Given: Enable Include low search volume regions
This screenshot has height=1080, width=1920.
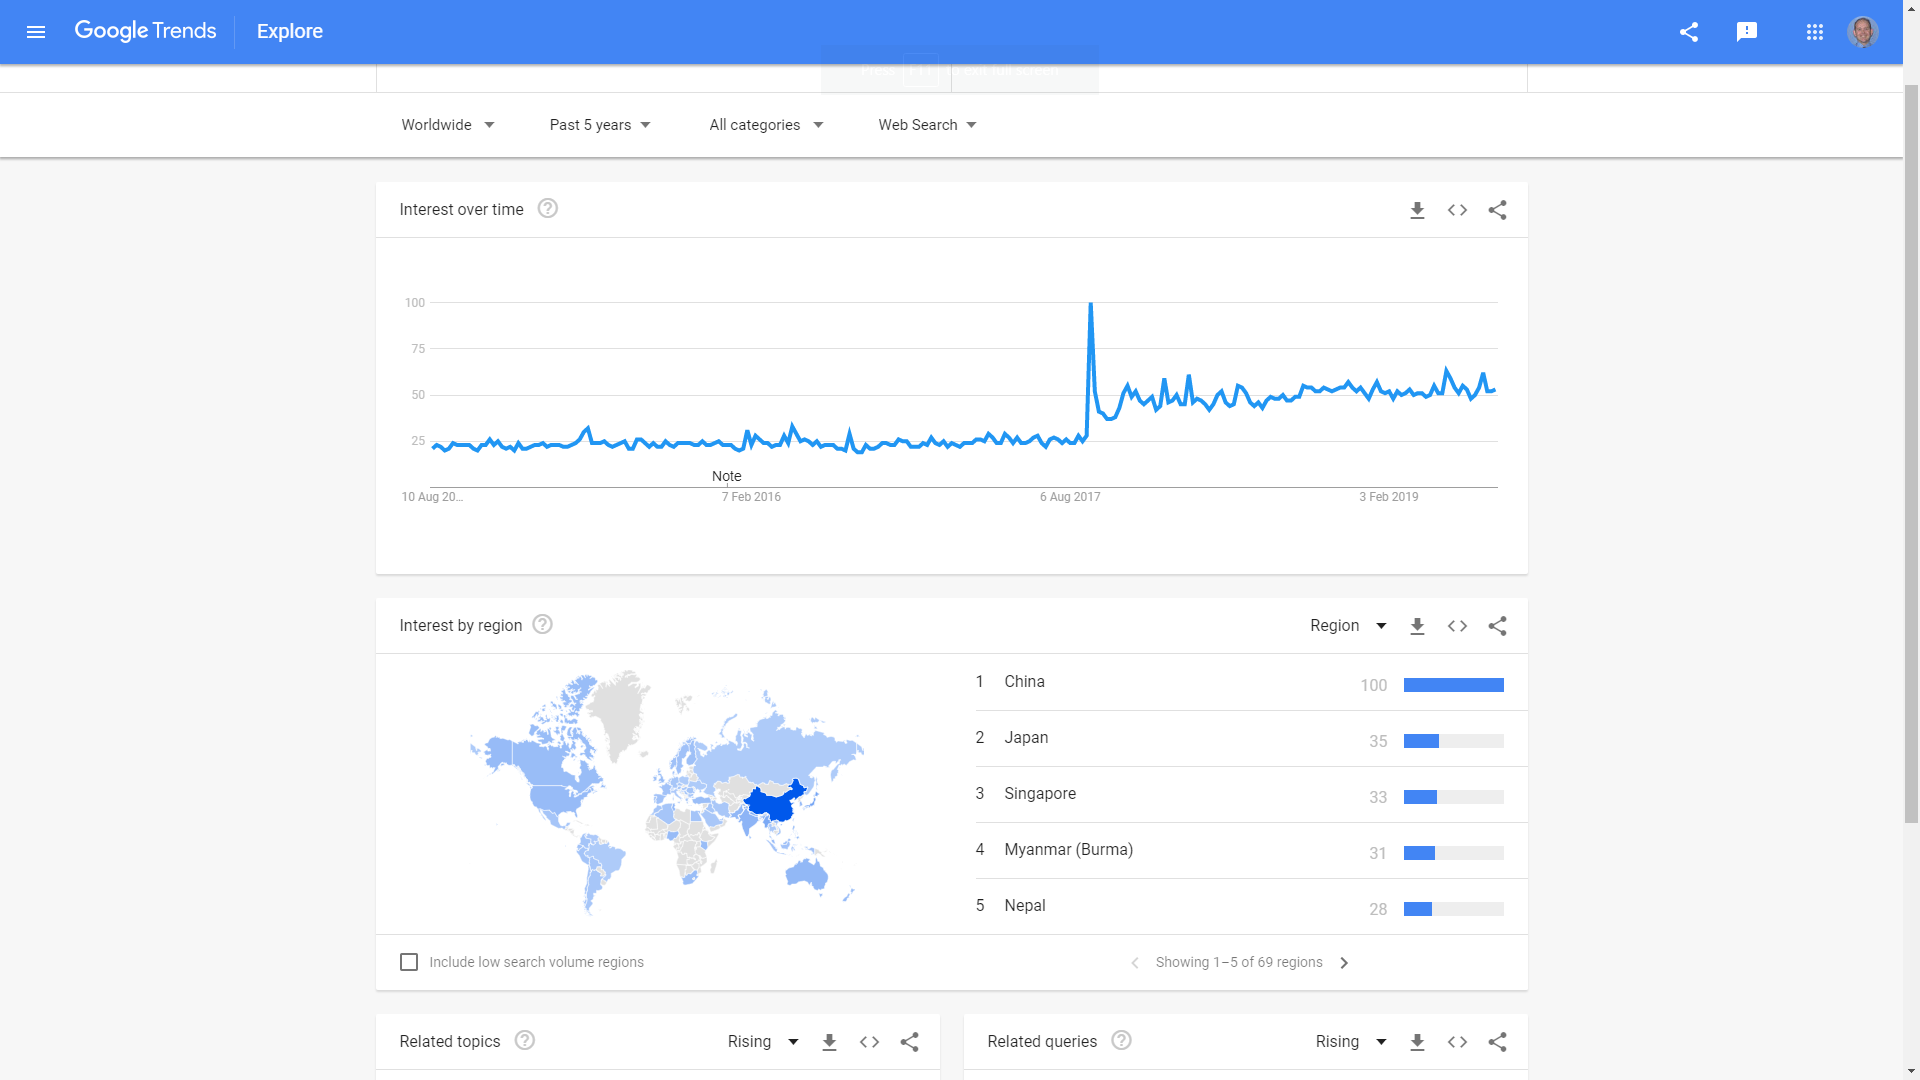Looking at the screenshot, I should click(x=409, y=962).
